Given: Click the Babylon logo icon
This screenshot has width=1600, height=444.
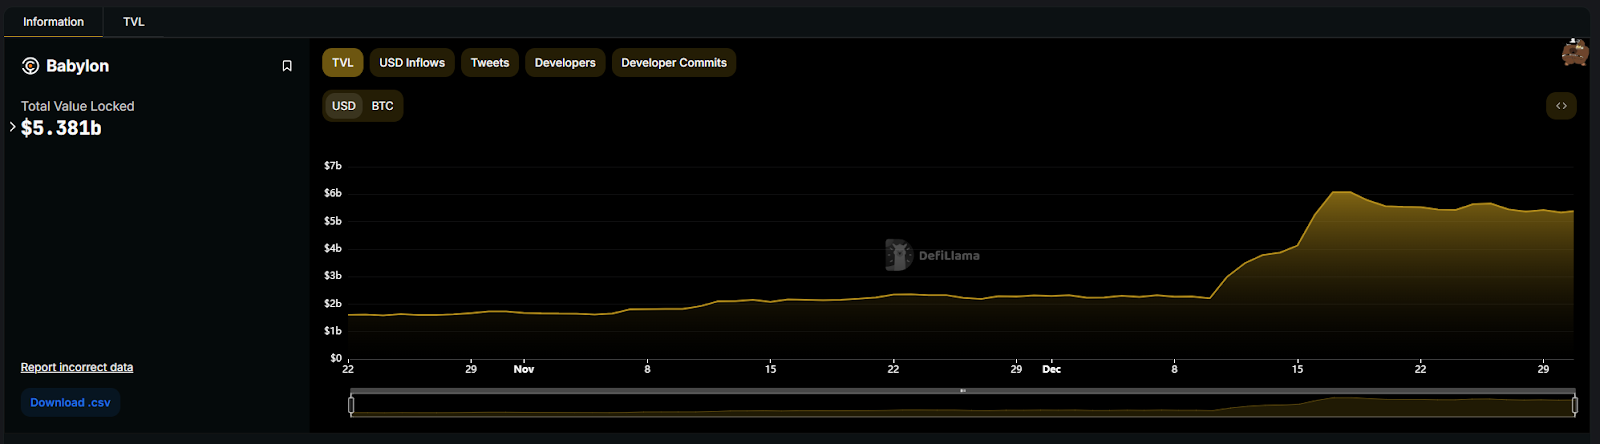Looking at the screenshot, I should point(30,66).
